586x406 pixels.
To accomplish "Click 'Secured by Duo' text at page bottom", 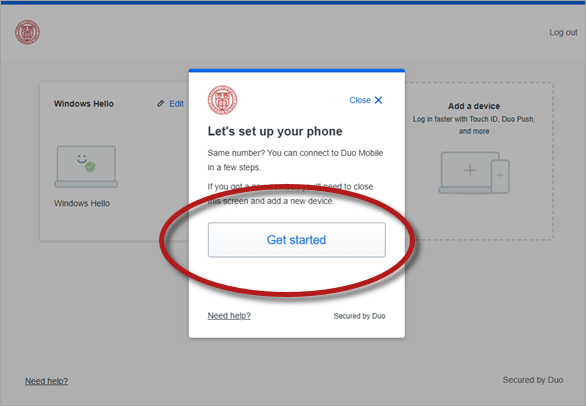I will (533, 380).
